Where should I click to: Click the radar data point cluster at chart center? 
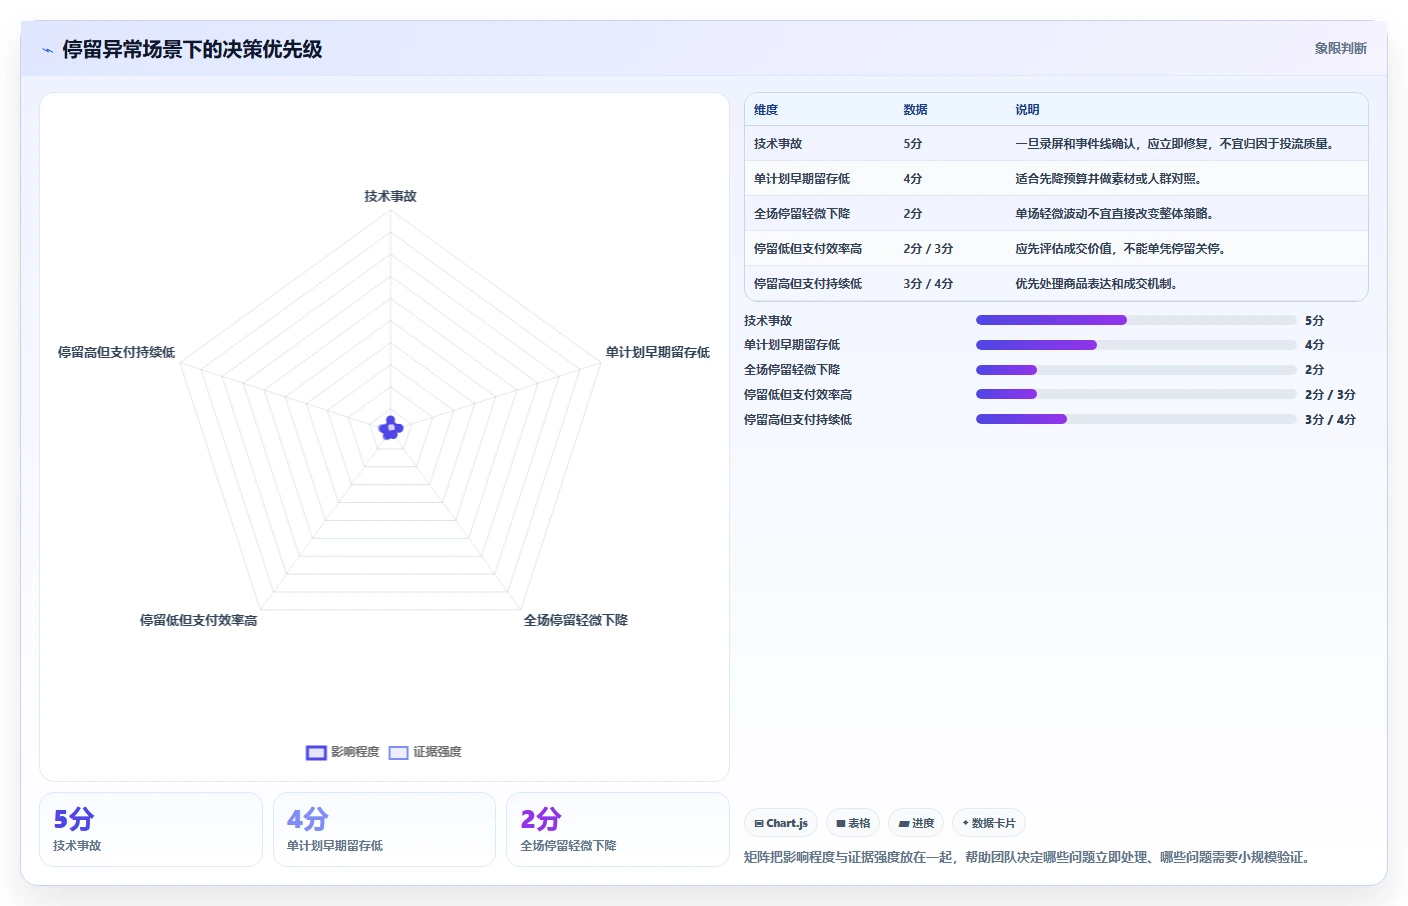391,428
